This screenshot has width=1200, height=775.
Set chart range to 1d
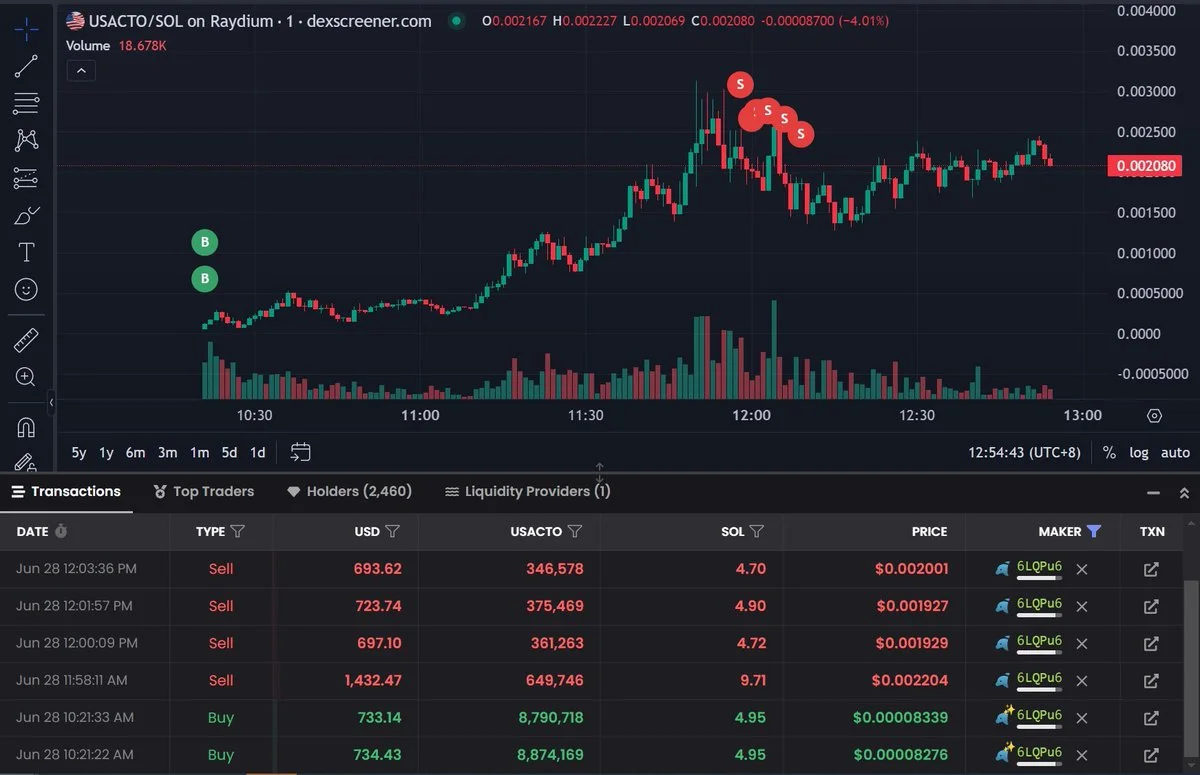[x=257, y=452]
